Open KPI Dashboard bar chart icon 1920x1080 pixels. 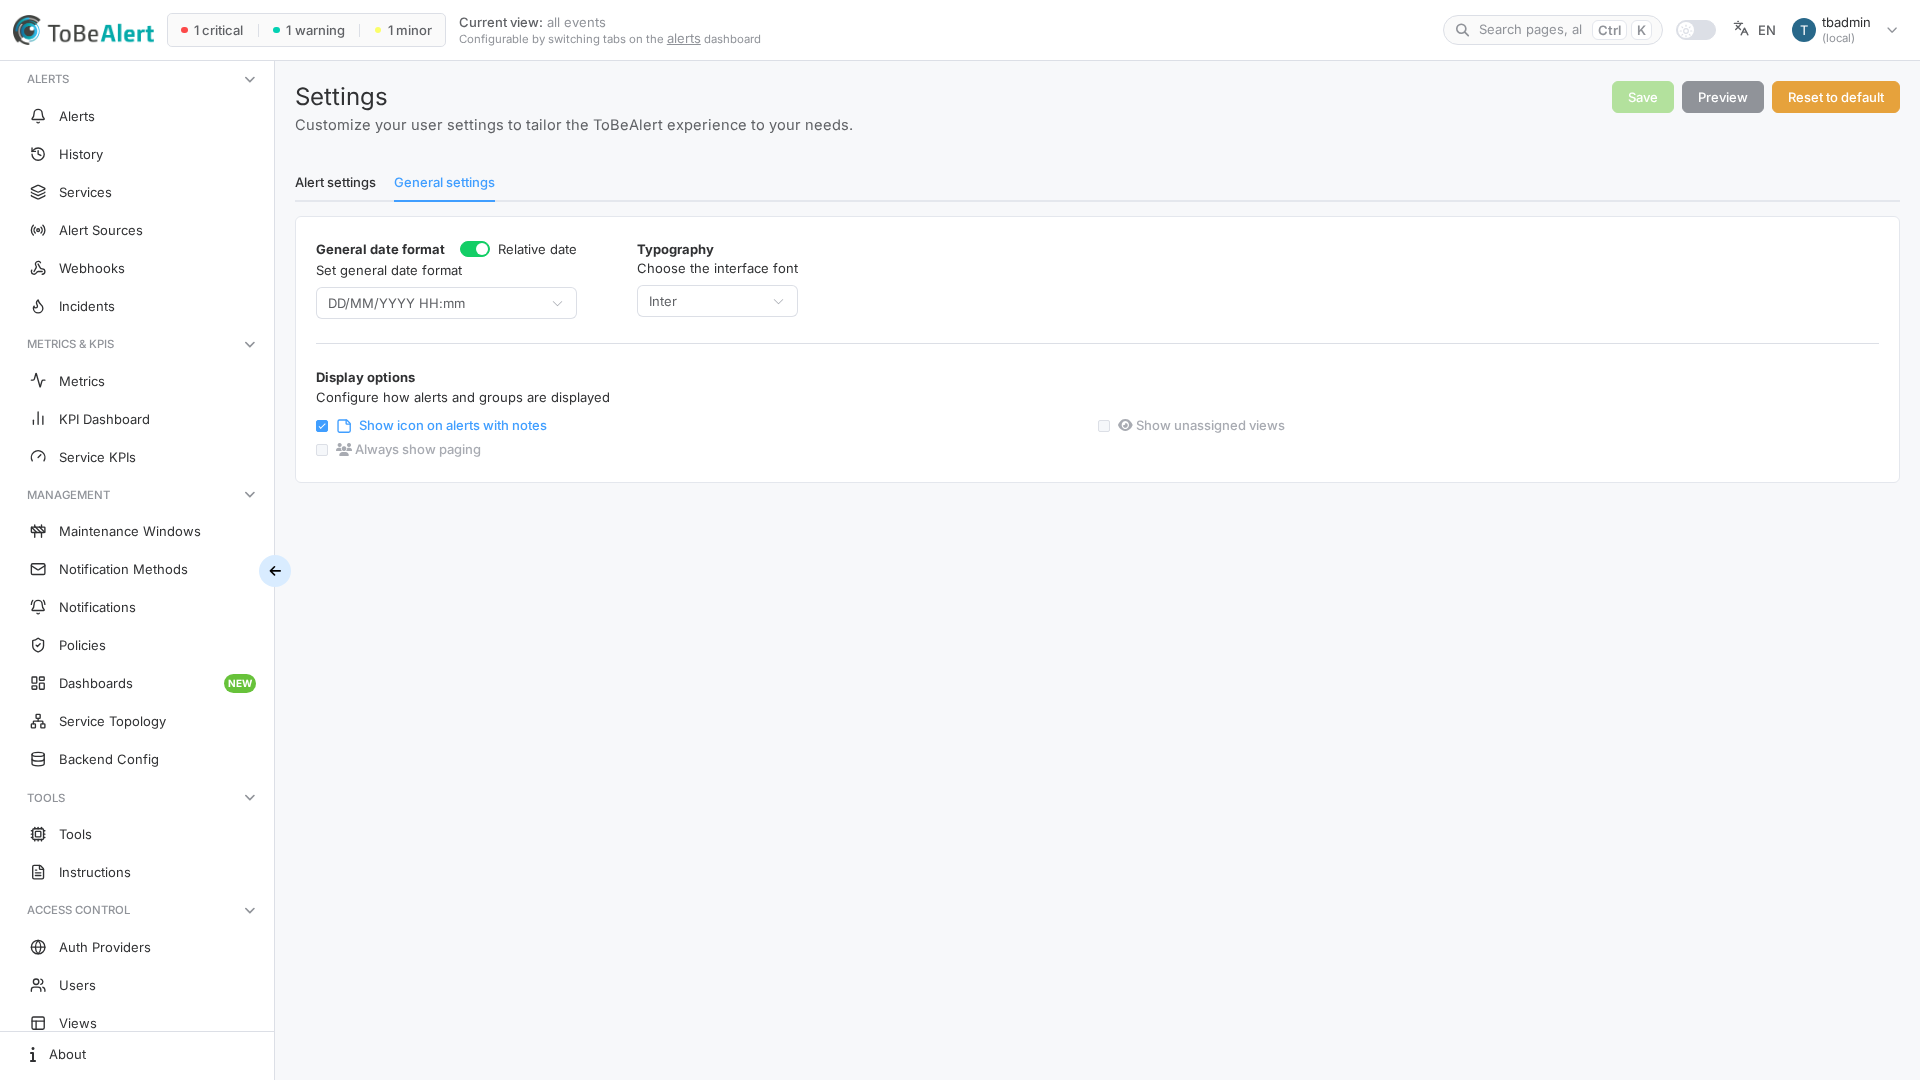click(38, 419)
